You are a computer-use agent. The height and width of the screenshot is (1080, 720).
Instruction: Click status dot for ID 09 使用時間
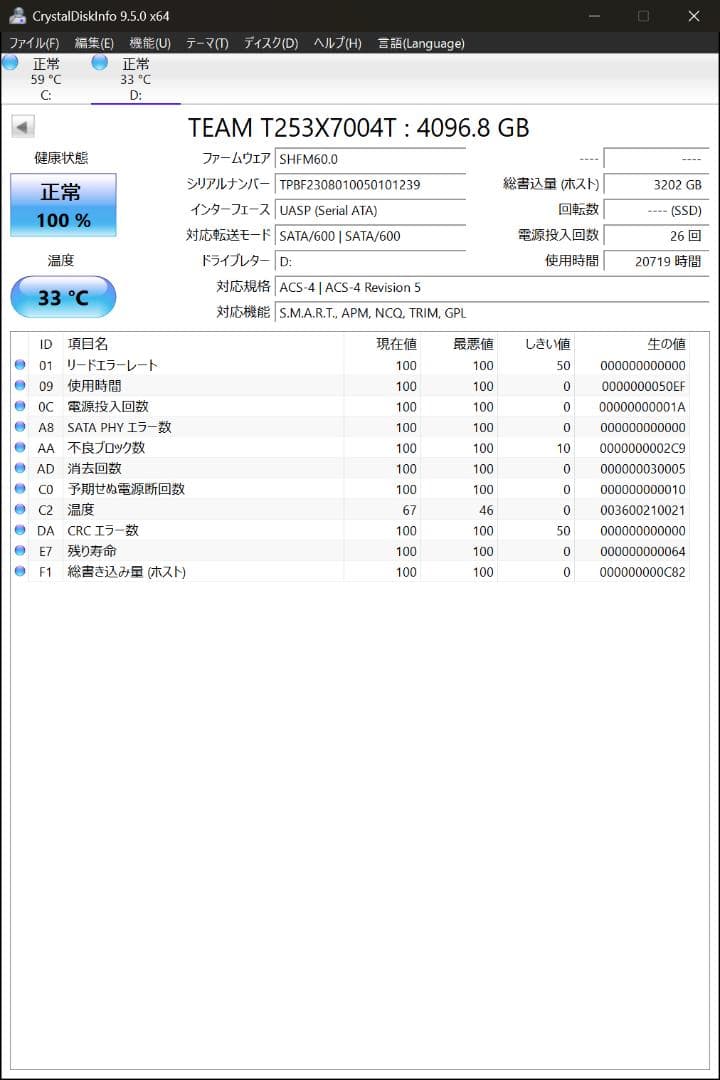[x=20, y=386]
